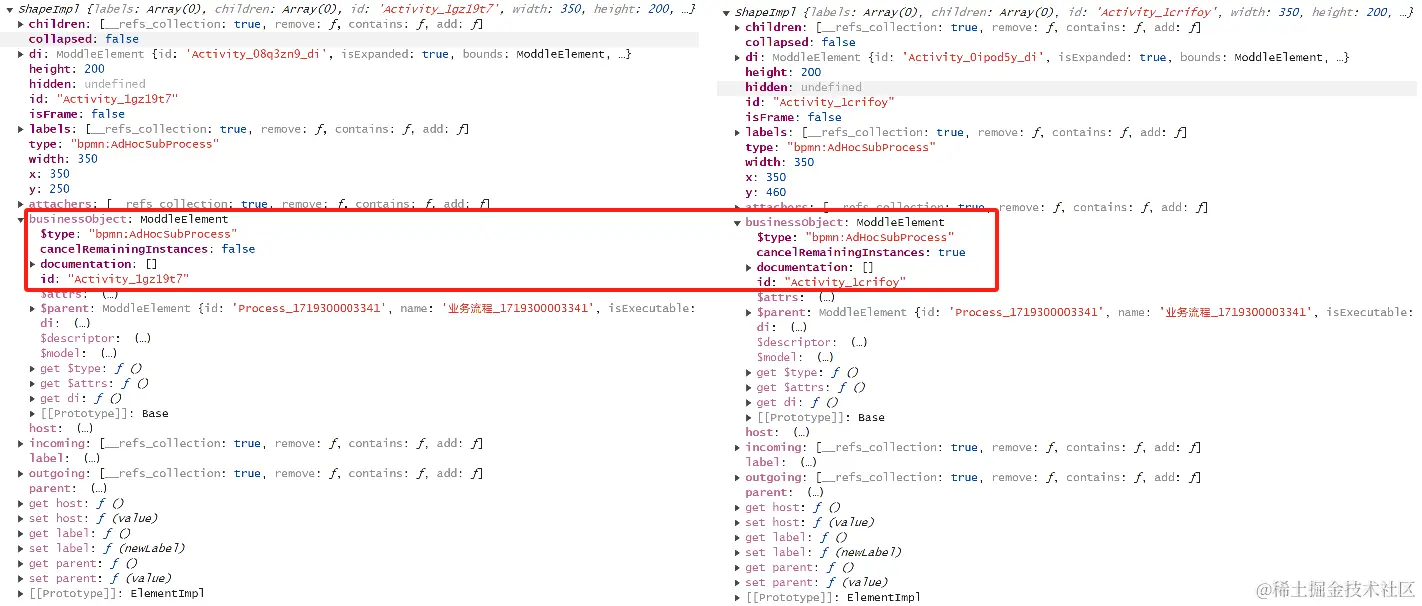Viewport: 1422px width, 606px height.
Task: Invoke host (…) getter in Activity_1gz19t7 object
Action: pos(85,429)
